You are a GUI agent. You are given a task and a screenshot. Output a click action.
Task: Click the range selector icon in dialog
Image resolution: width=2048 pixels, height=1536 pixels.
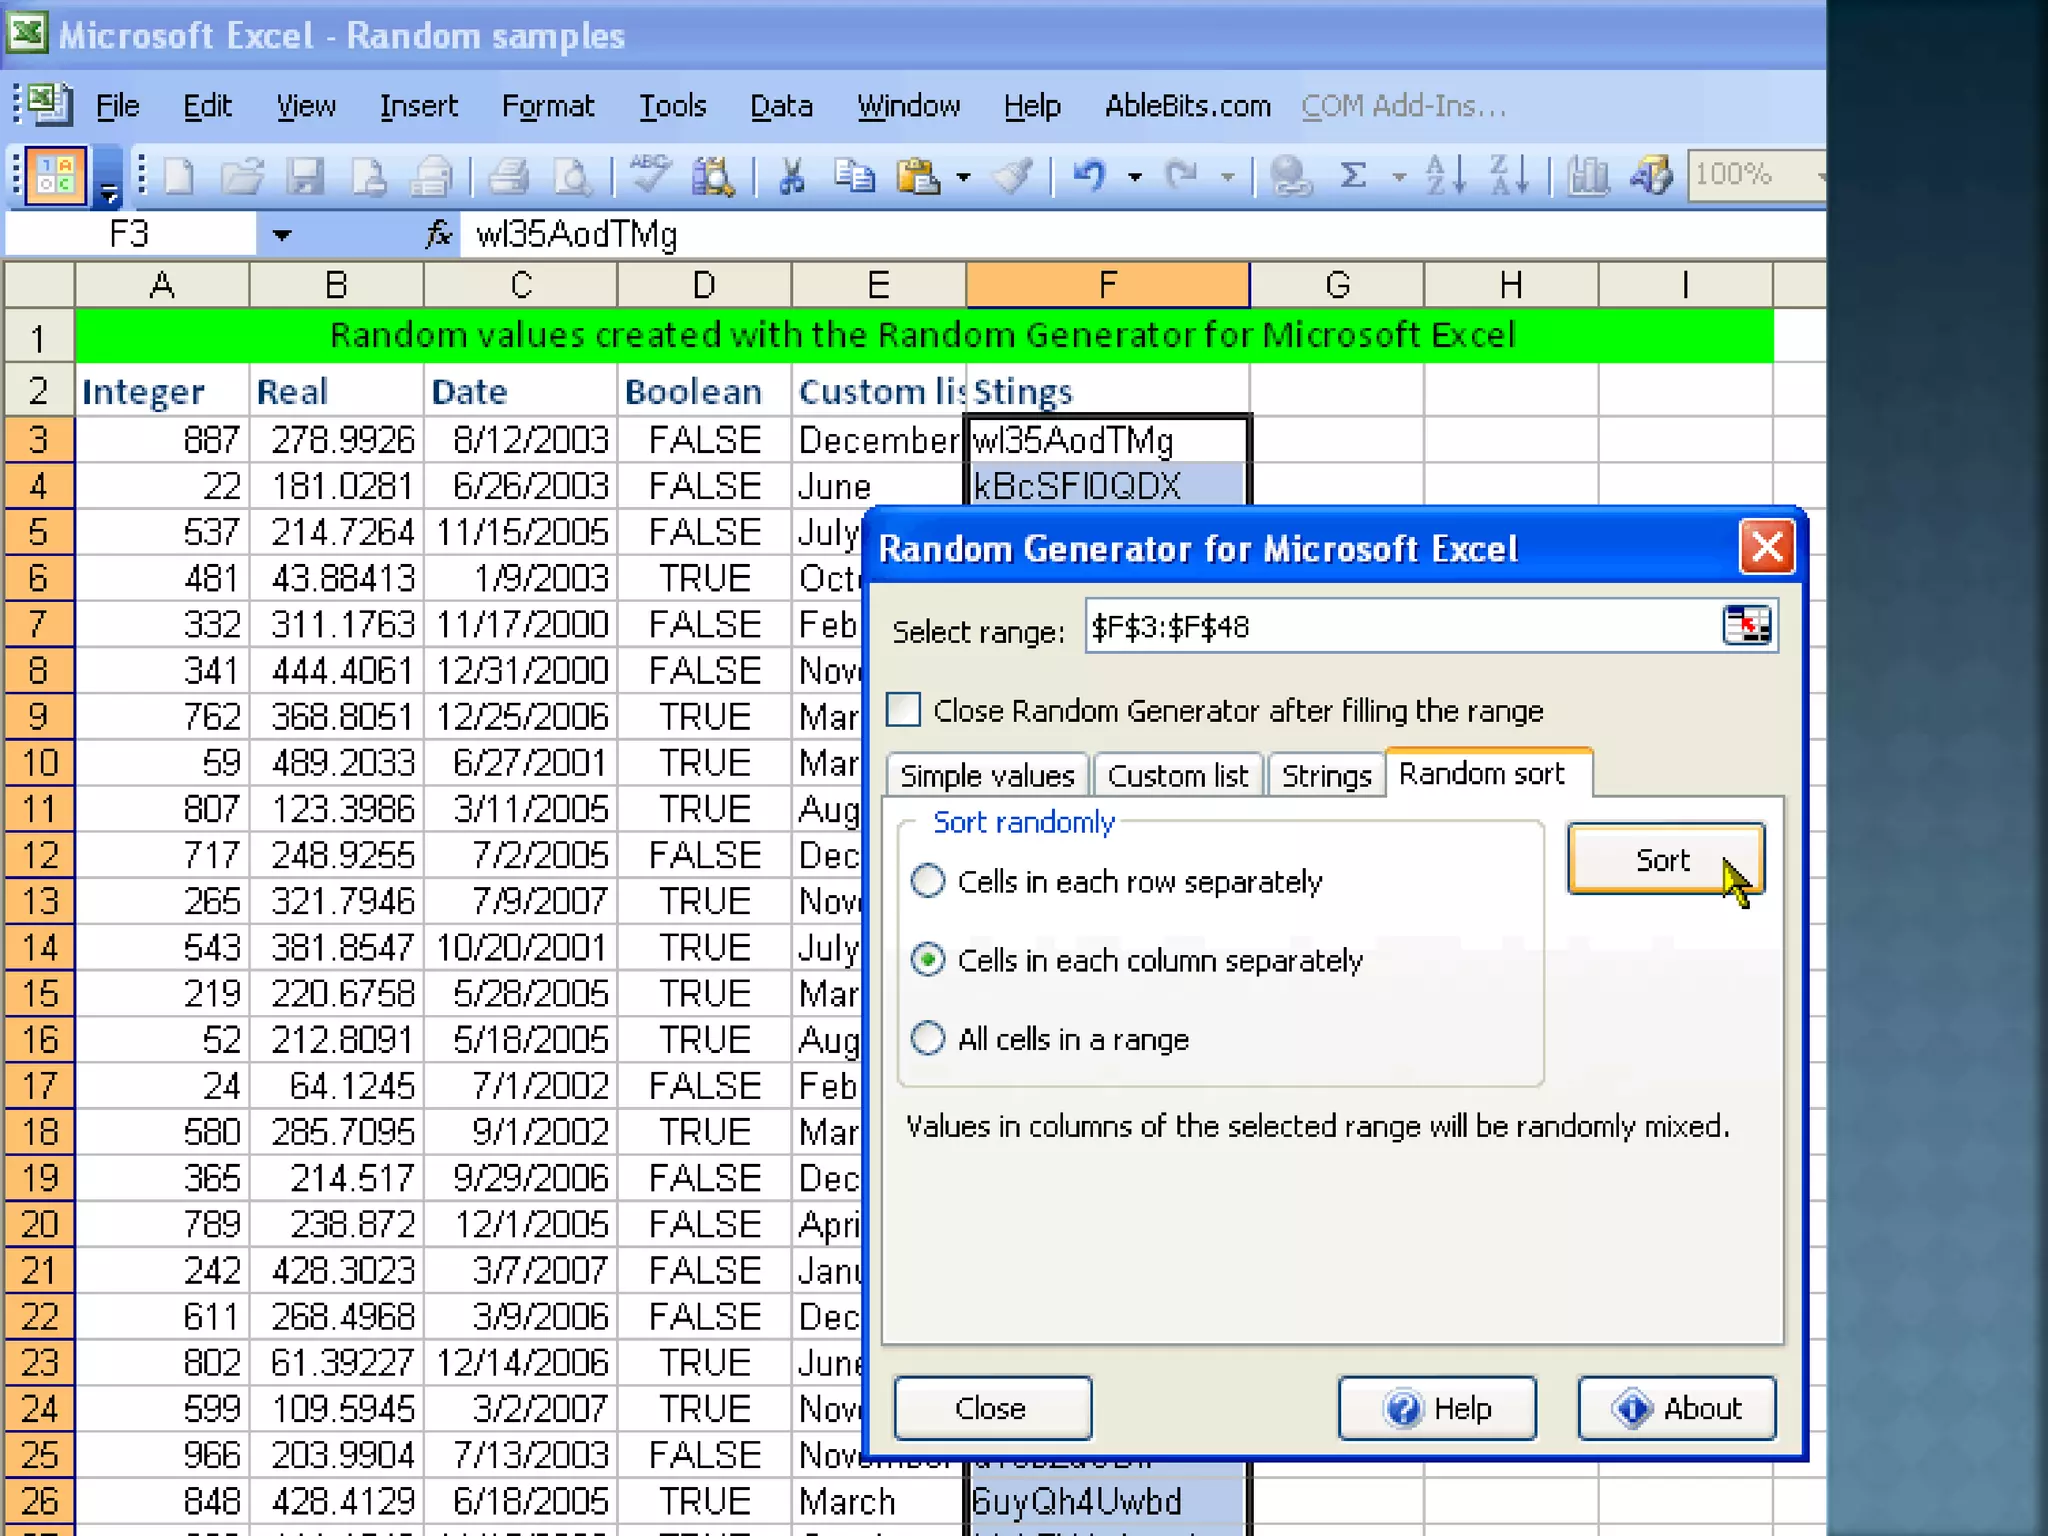point(1747,627)
